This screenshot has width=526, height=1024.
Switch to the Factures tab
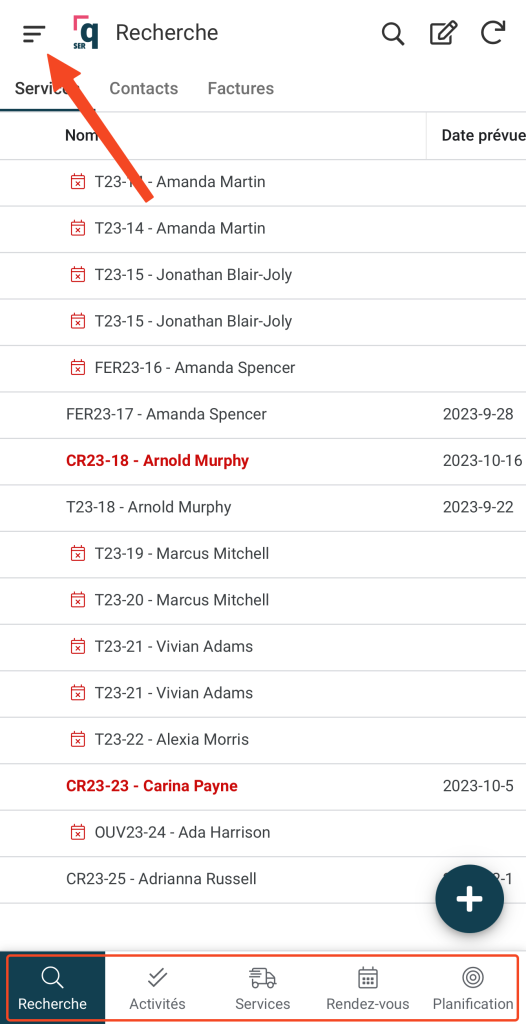click(x=240, y=88)
